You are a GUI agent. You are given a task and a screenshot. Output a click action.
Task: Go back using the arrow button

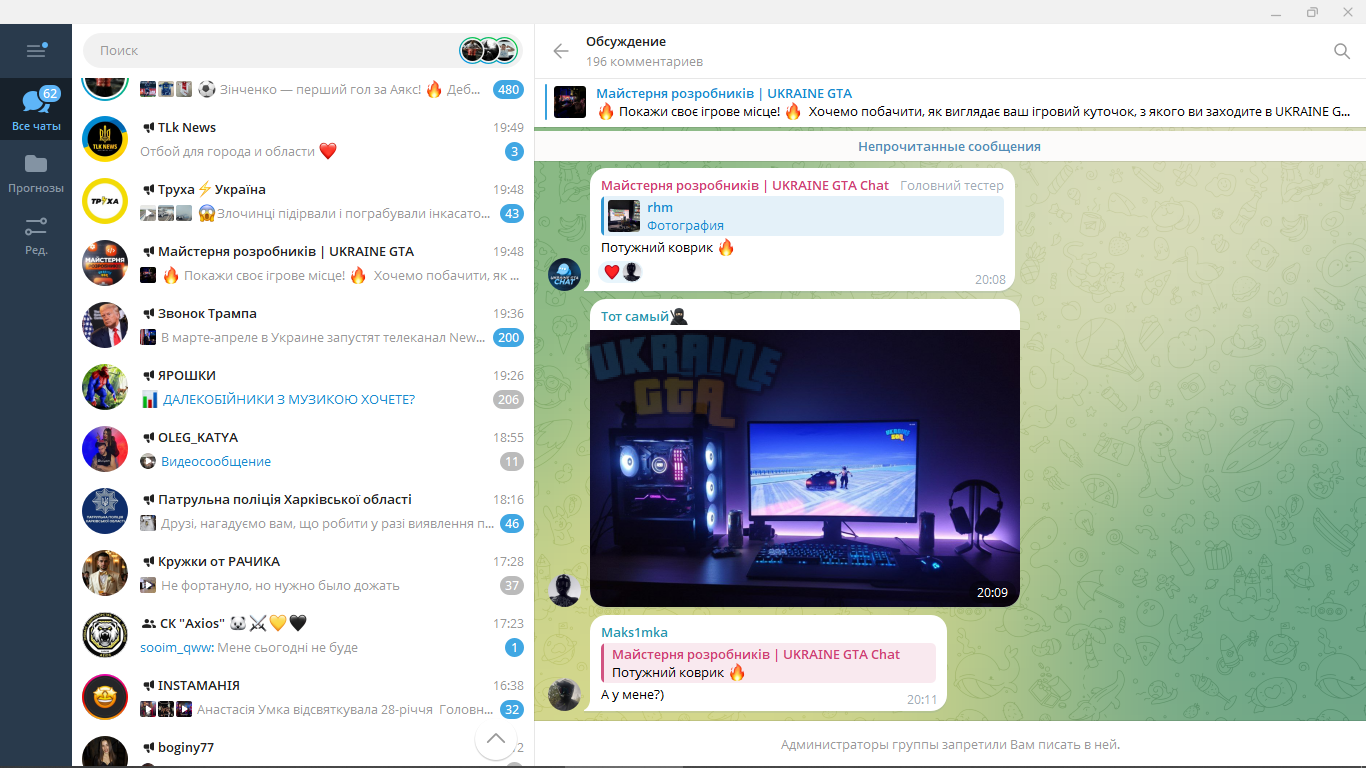click(x=561, y=51)
